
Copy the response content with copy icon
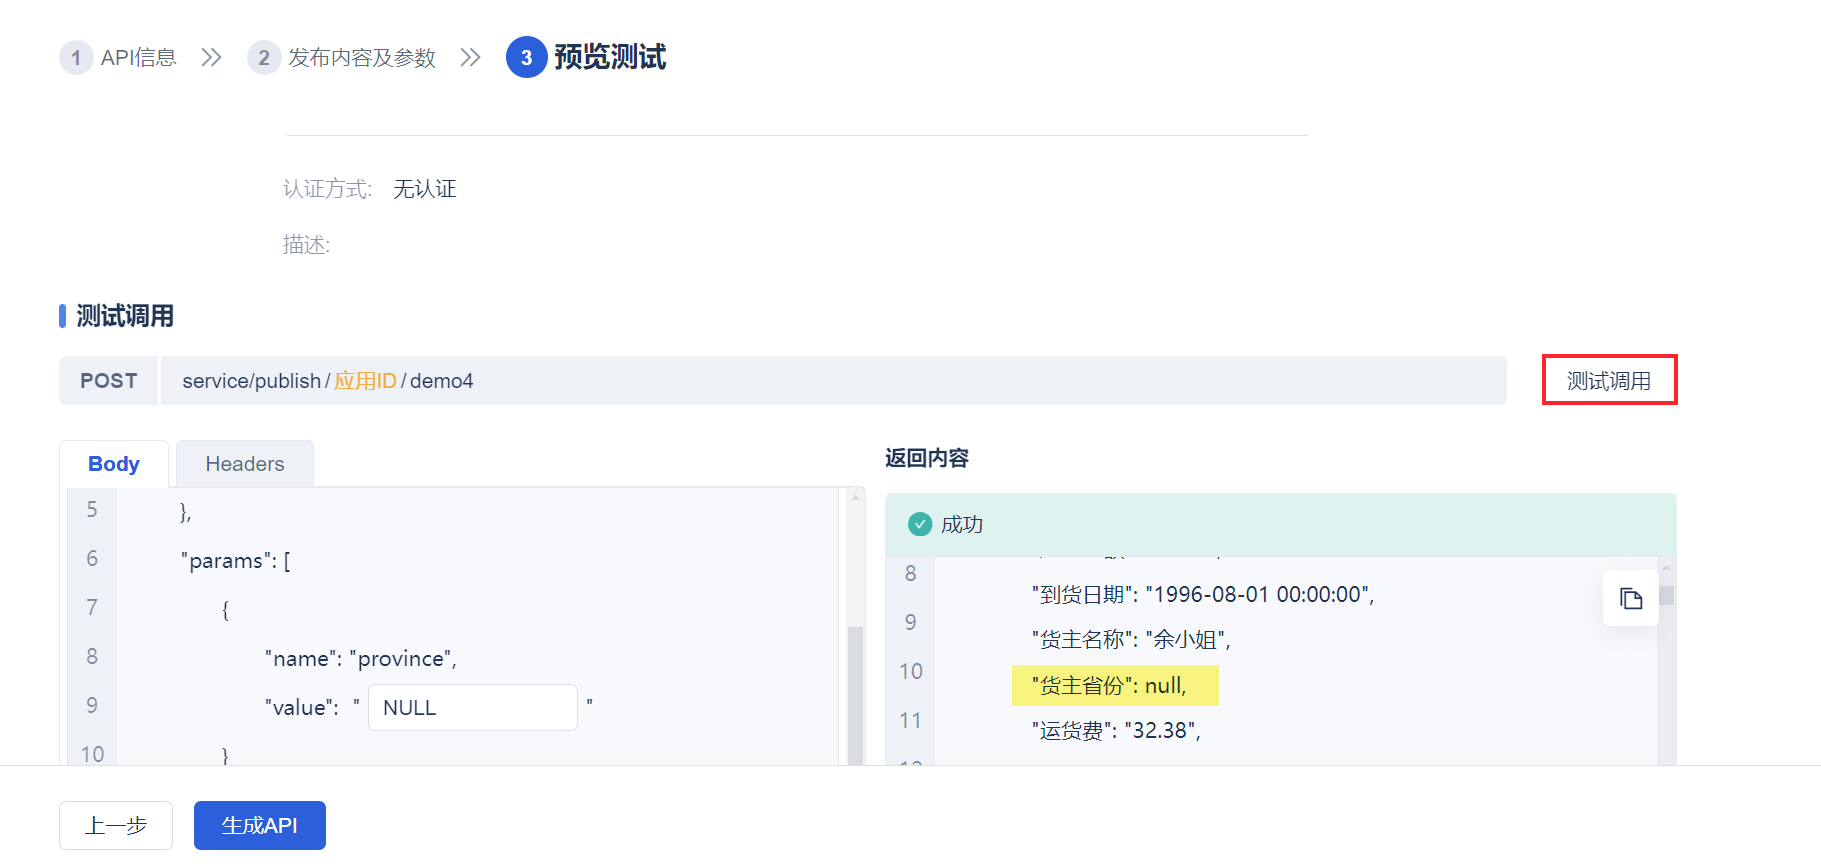1630,599
